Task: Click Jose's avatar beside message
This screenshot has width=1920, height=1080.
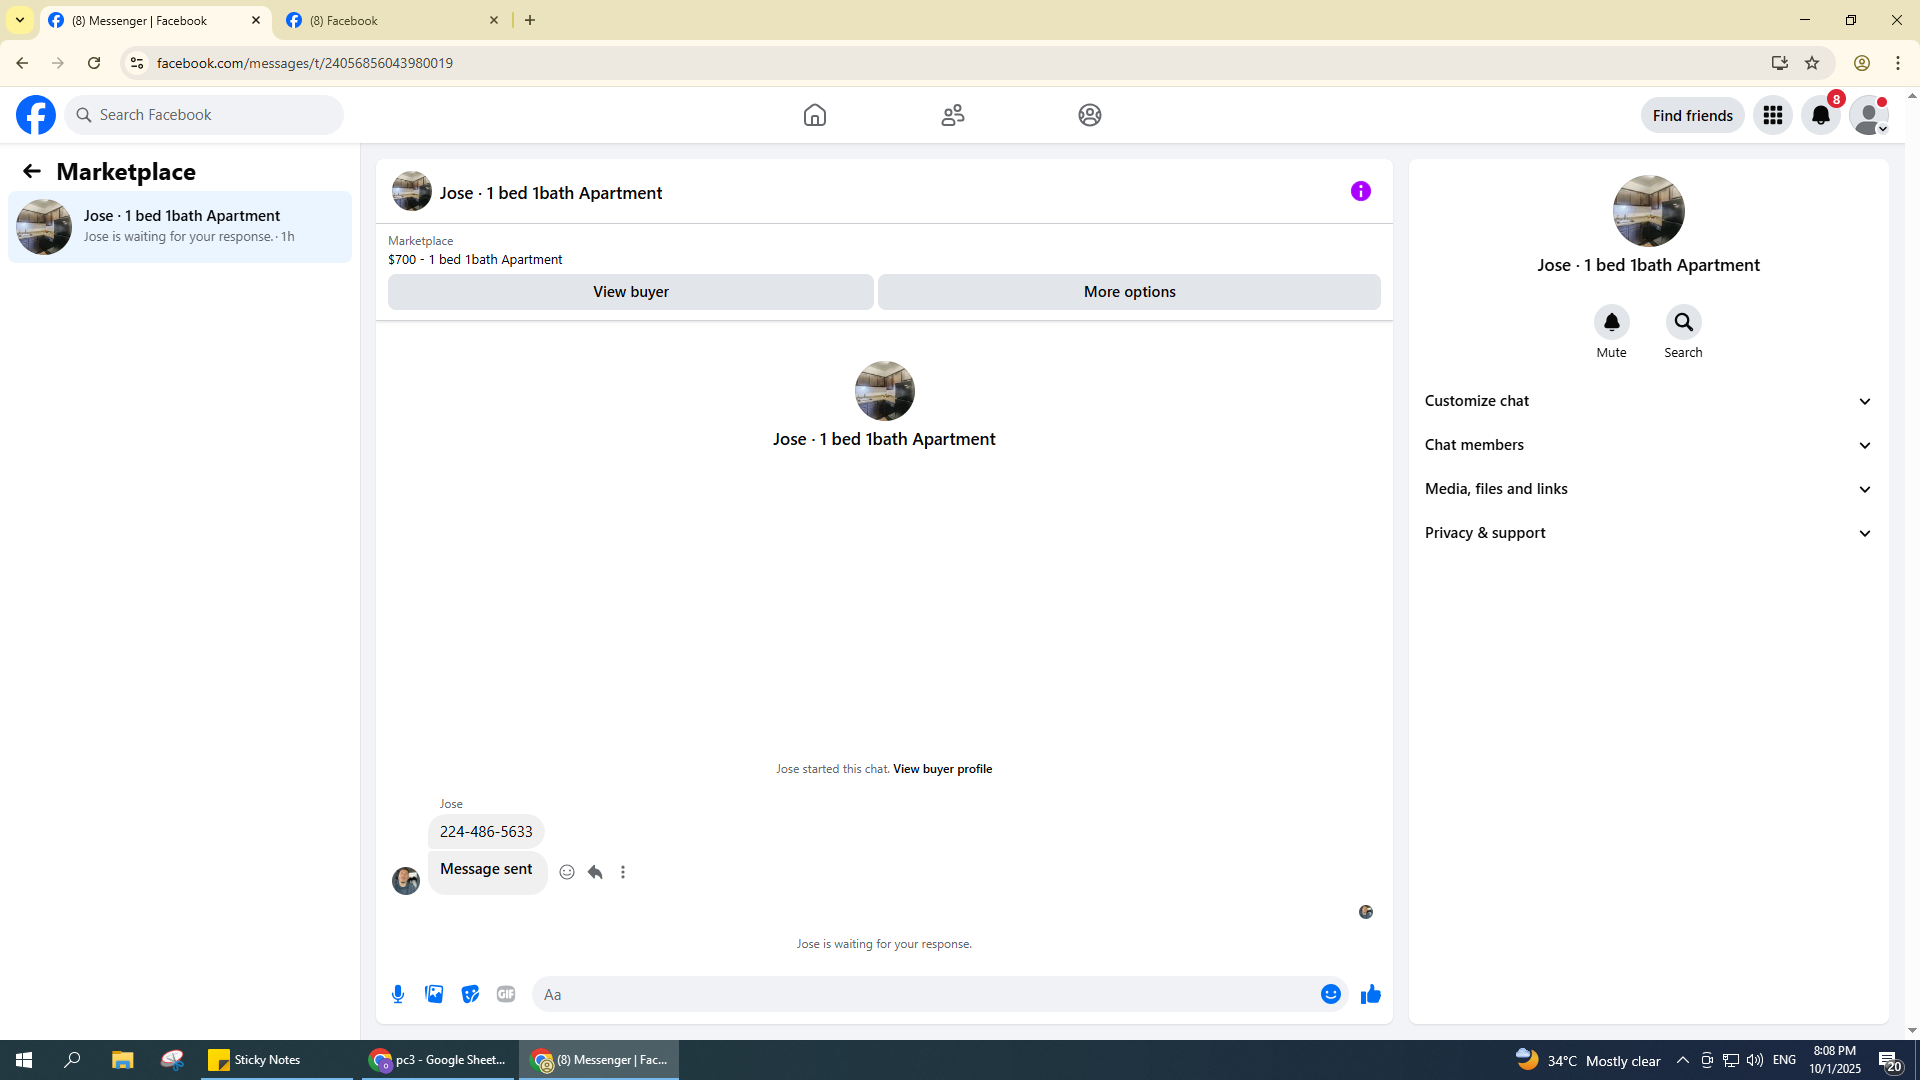Action: 406,880
